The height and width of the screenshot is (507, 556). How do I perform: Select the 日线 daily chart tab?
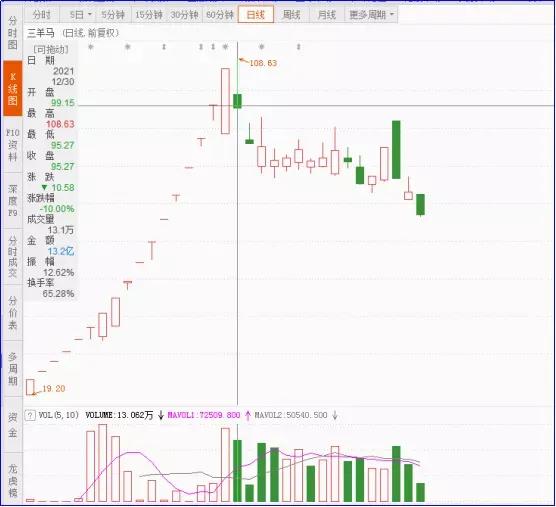(x=256, y=15)
